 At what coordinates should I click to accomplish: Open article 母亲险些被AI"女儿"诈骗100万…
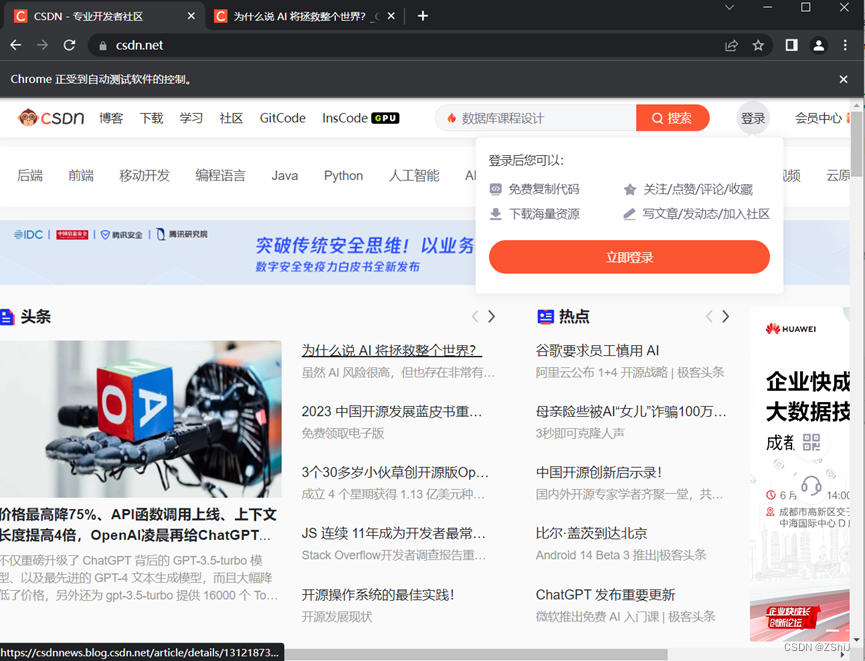coord(631,412)
